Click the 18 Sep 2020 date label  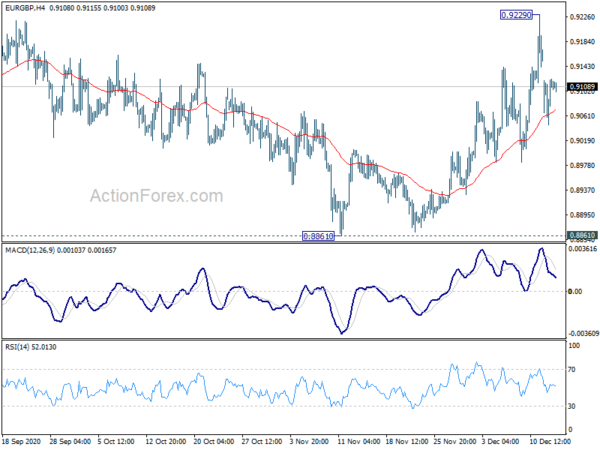pyautogui.click(x=21, y=441)
